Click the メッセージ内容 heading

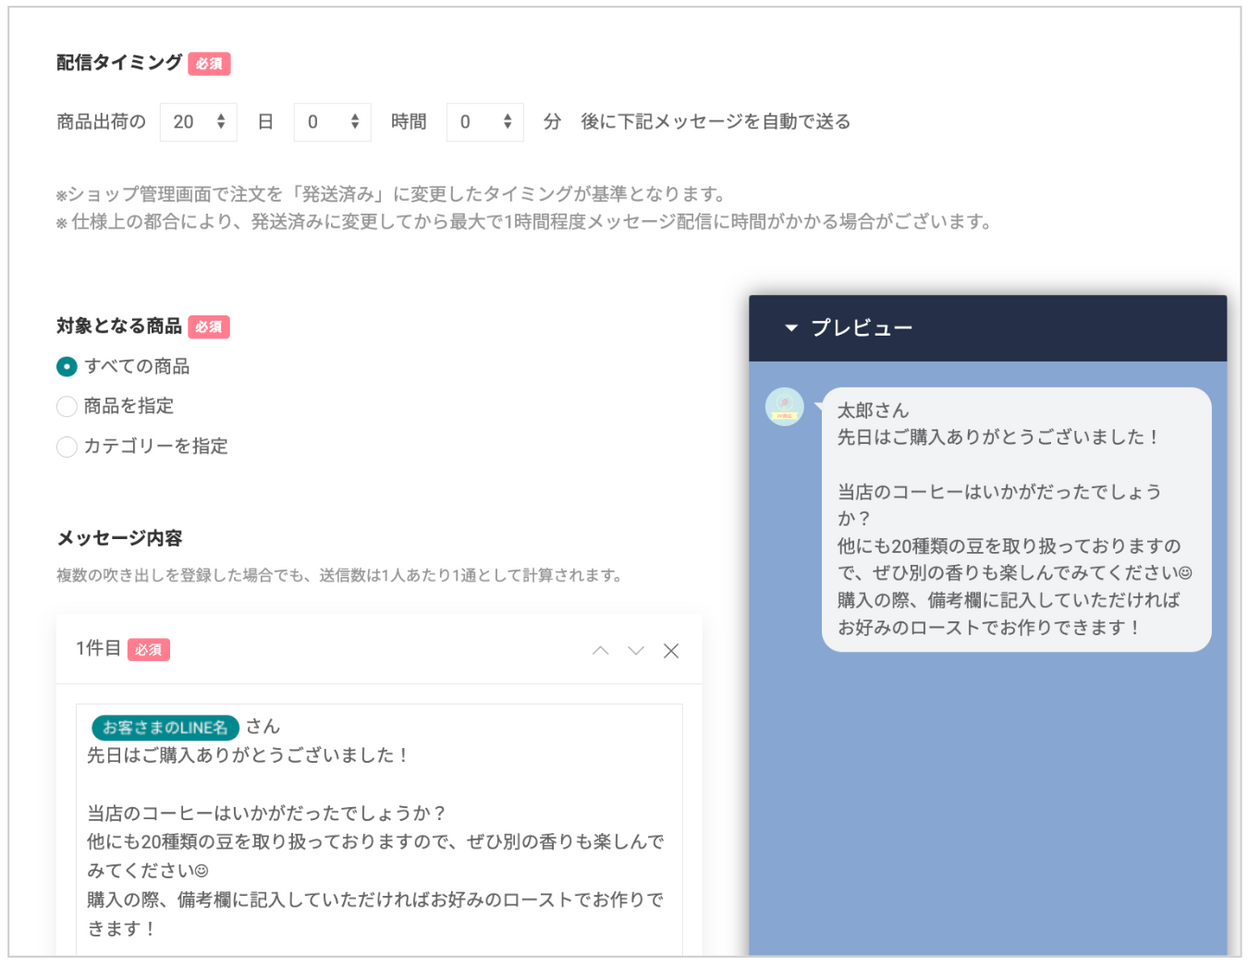119,538
